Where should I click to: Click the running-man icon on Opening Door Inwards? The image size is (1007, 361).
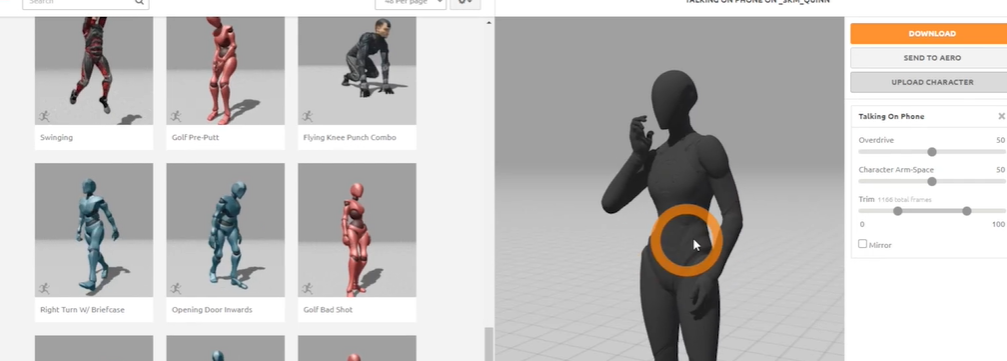(176, 288)
